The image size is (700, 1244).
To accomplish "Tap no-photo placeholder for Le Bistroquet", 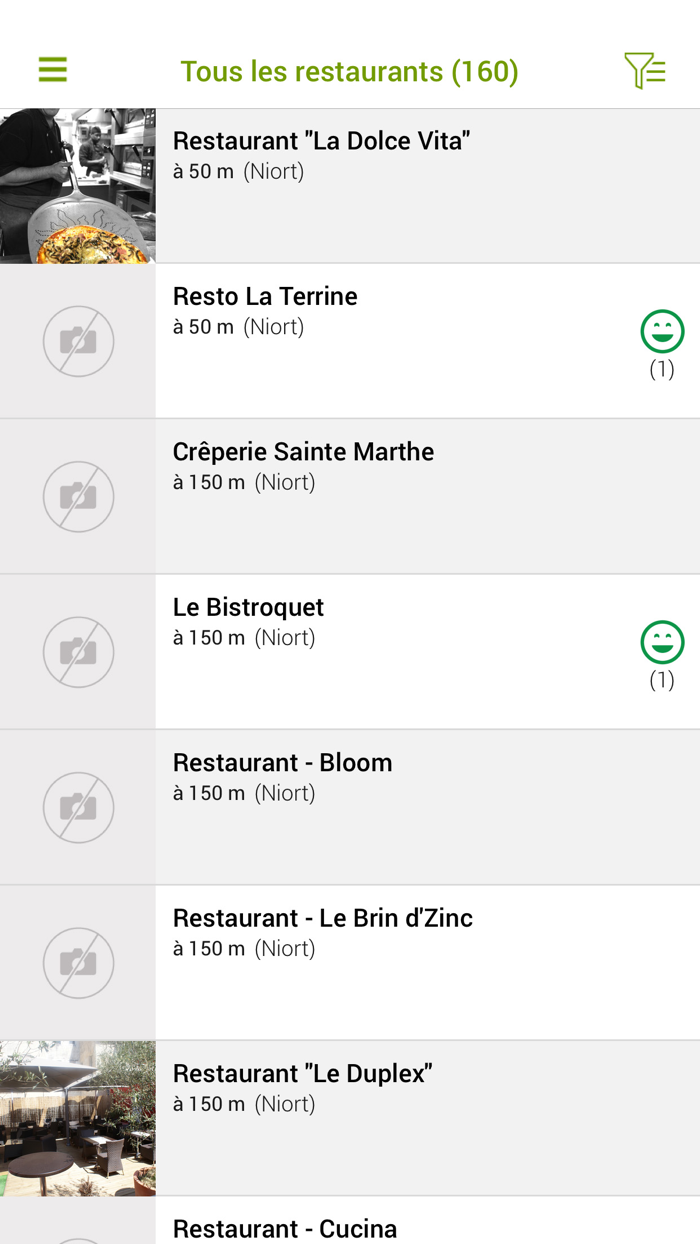I will pyautogui.click(x=78, y=652).
